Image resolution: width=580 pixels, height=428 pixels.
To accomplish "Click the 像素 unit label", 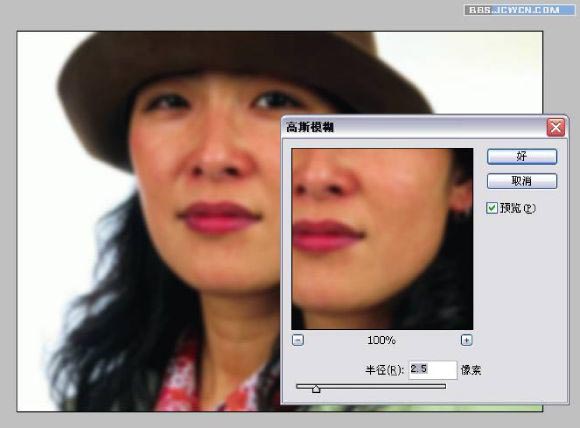I will [x=471, y=370].
